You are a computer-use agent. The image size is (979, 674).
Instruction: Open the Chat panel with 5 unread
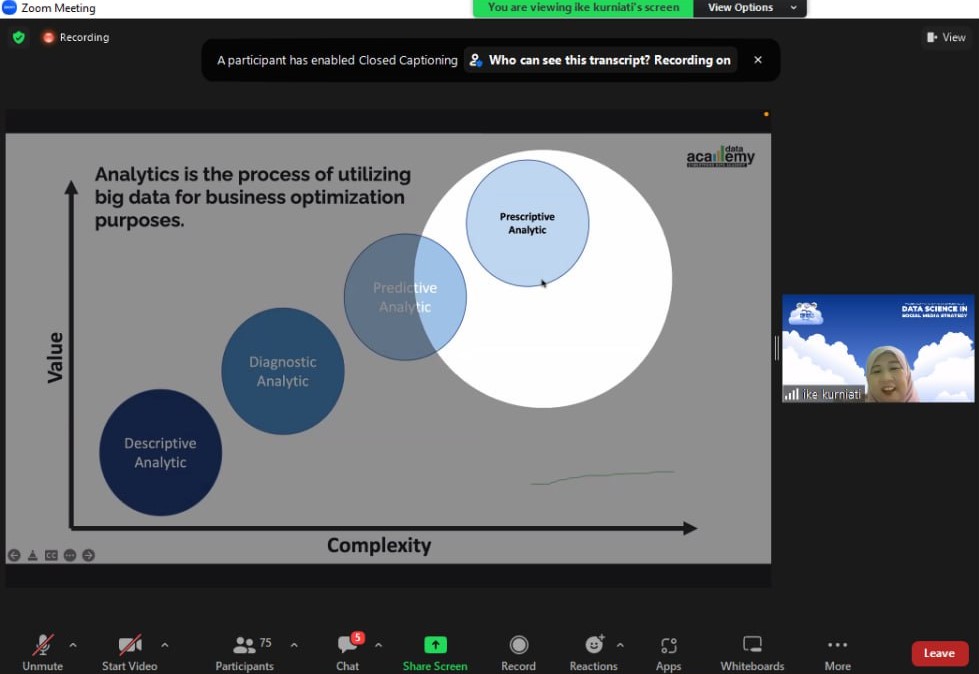click(347, 645)
